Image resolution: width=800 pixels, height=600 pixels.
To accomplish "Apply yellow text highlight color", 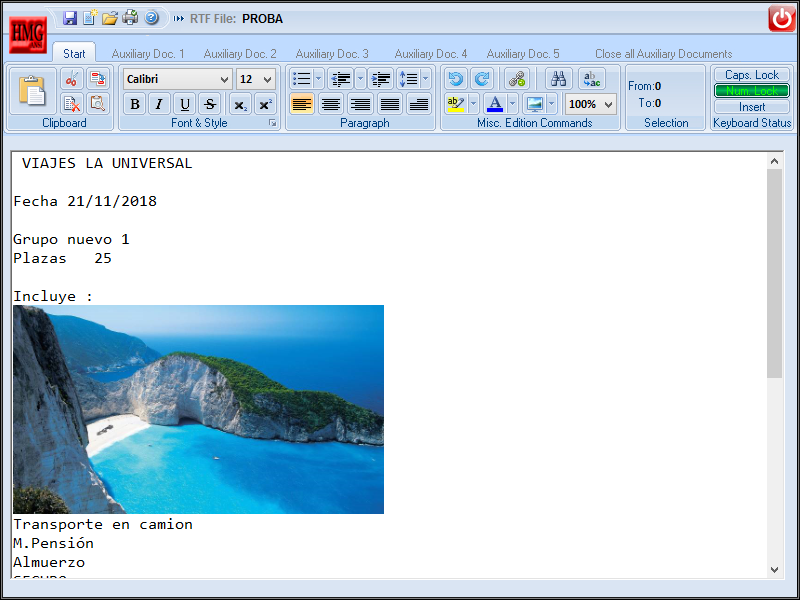I will tap(456, 104).
